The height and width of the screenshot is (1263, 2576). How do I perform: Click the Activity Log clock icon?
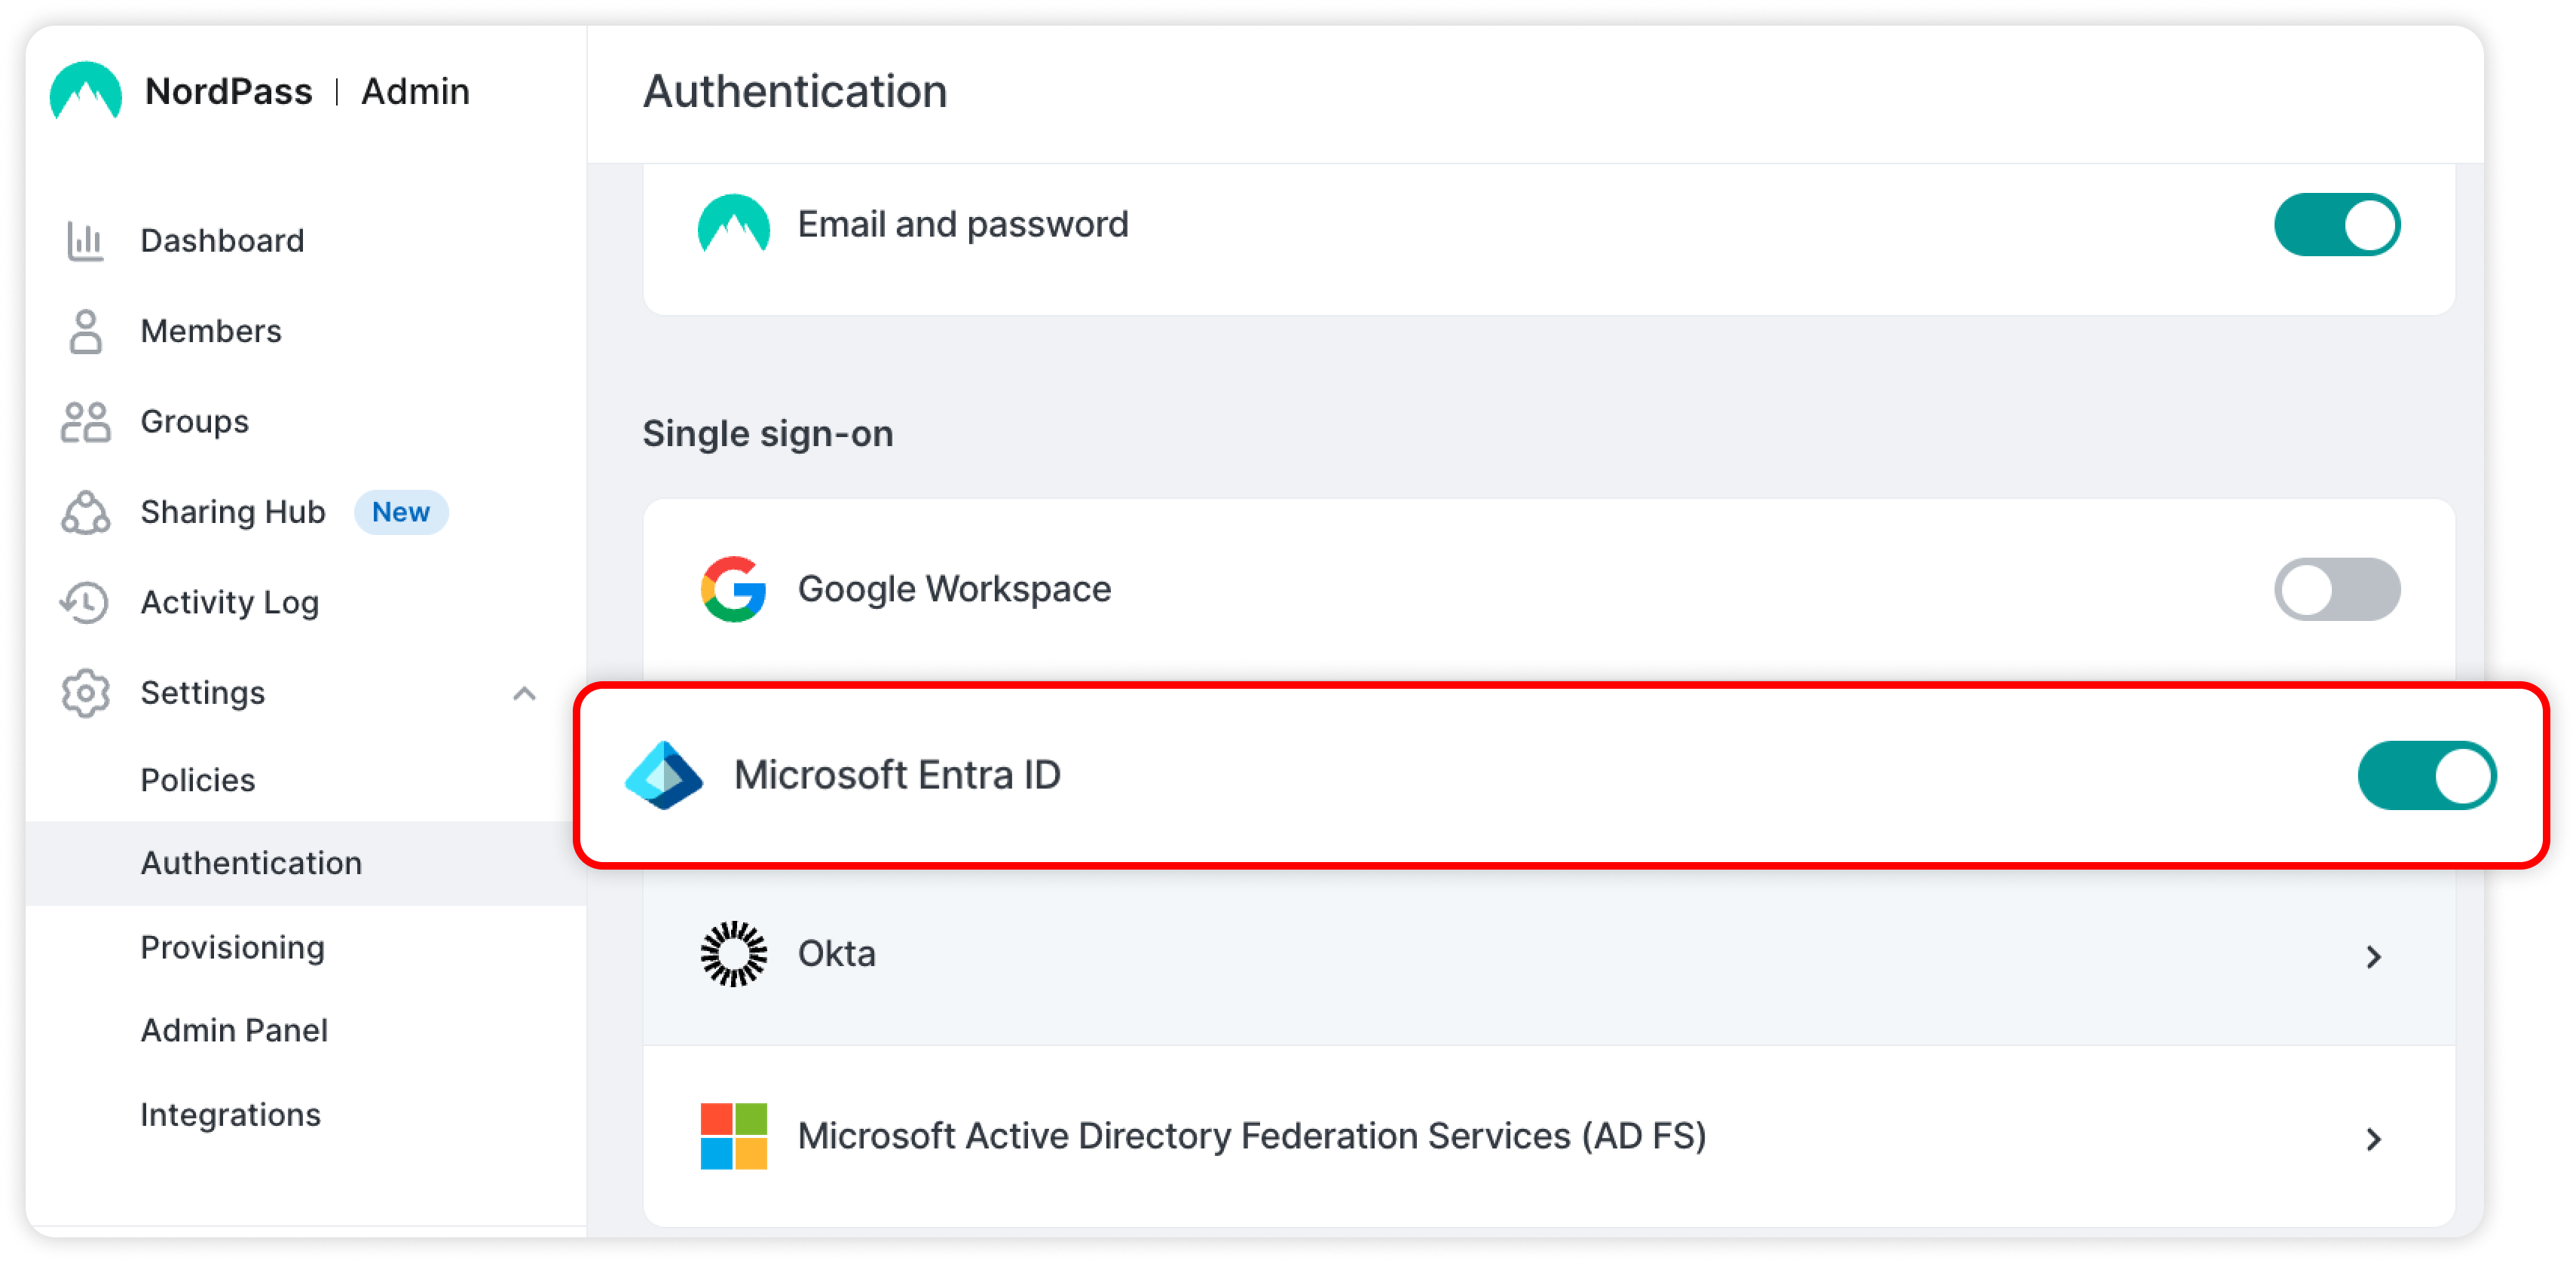85,602
